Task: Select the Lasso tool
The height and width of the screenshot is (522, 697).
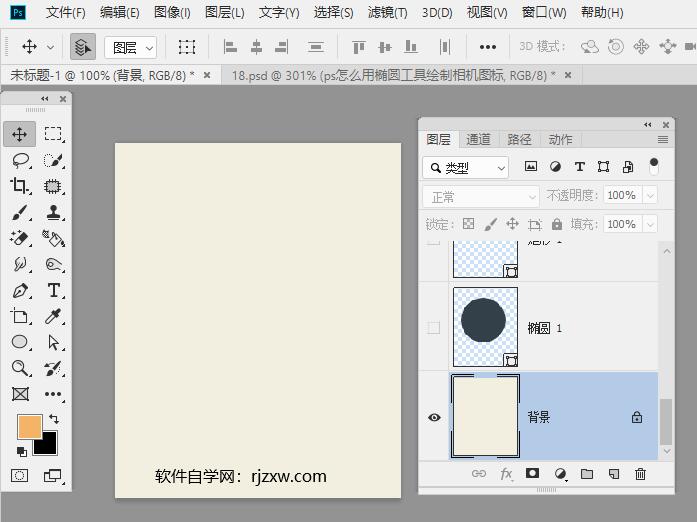Action: point(20,160)
